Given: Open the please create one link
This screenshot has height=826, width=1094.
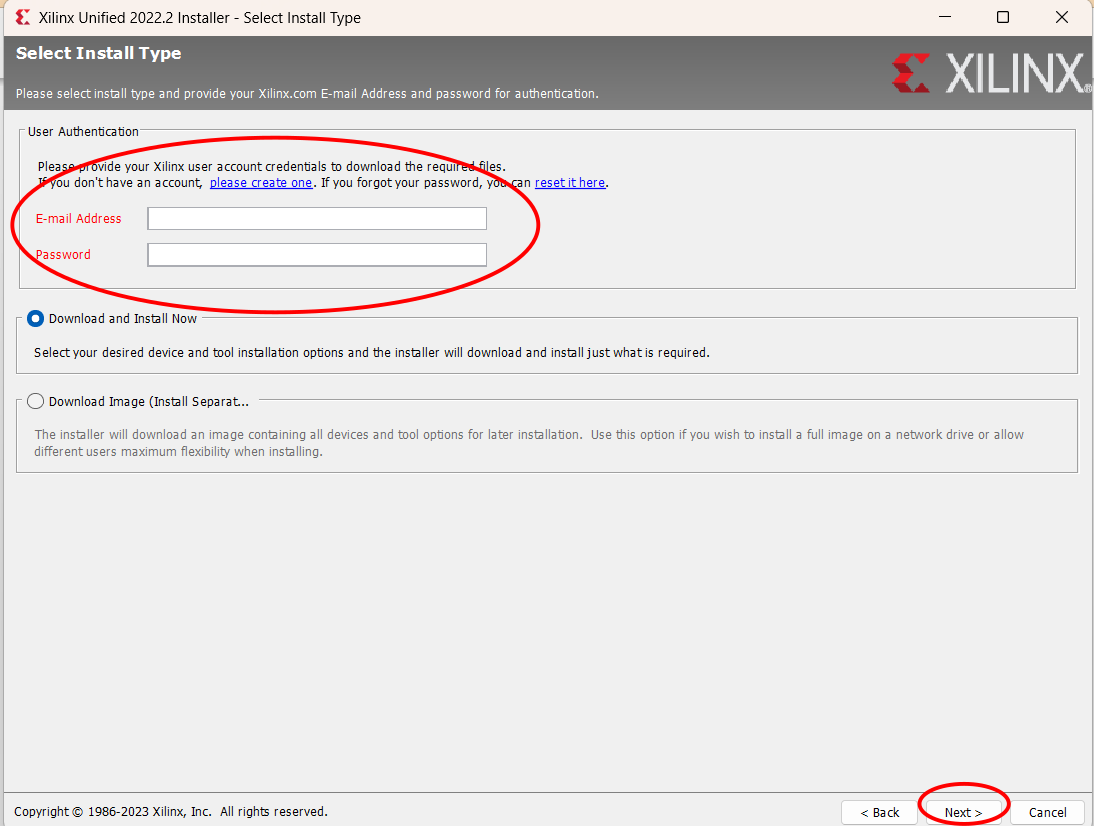Looking at the screenshot, I should (x=261, y=182).
